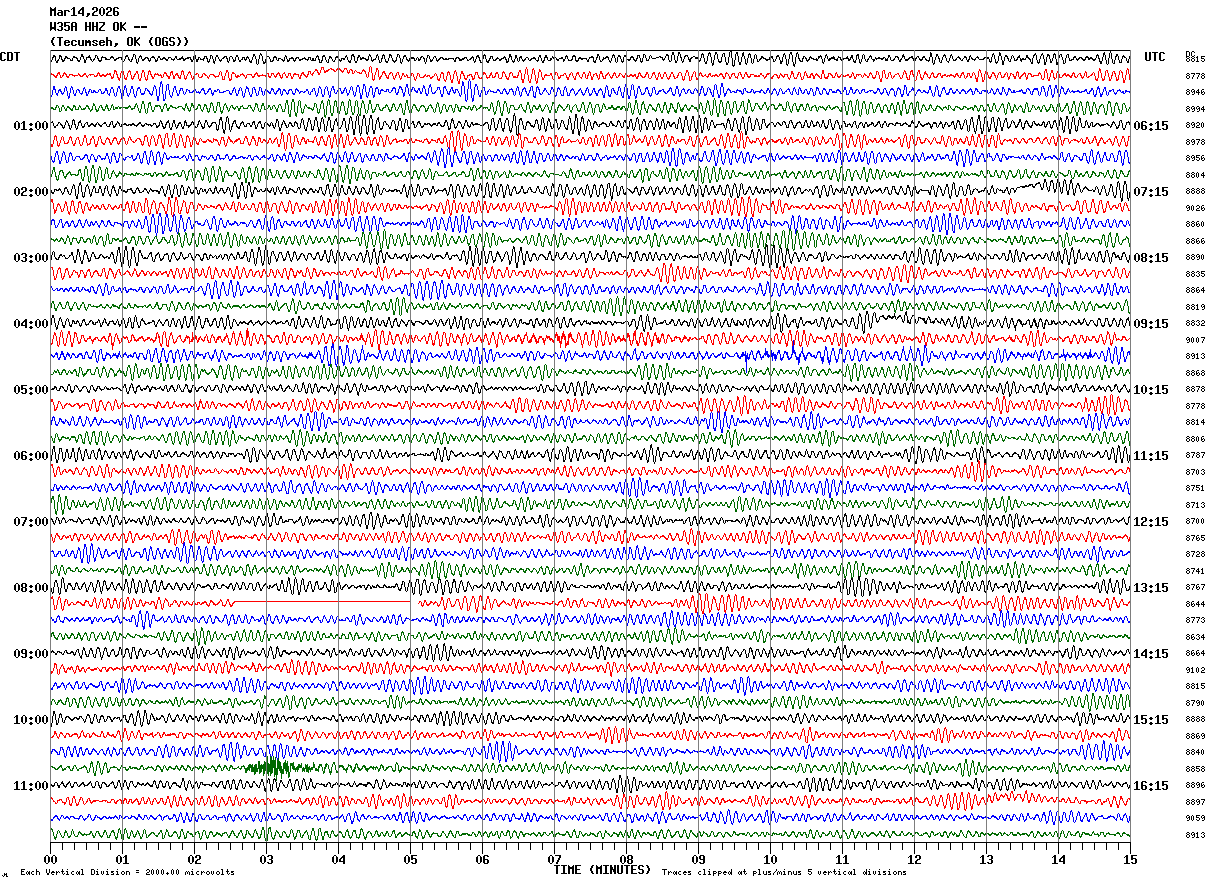Click the 13:15 UTC time label

pyautogui.click(x=1151, y=588)
